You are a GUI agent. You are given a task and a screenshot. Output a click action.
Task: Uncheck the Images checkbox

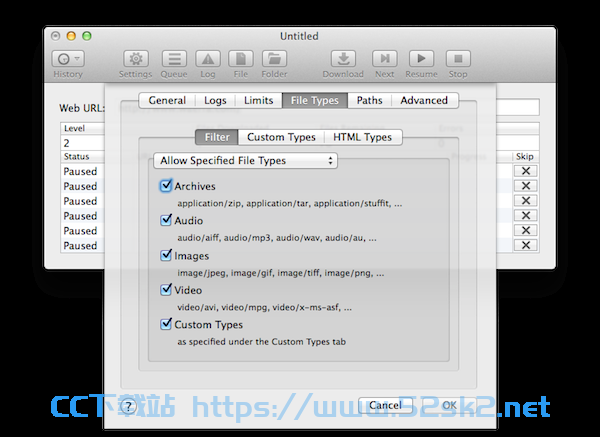pyautogui.click(x=166, y=255)
